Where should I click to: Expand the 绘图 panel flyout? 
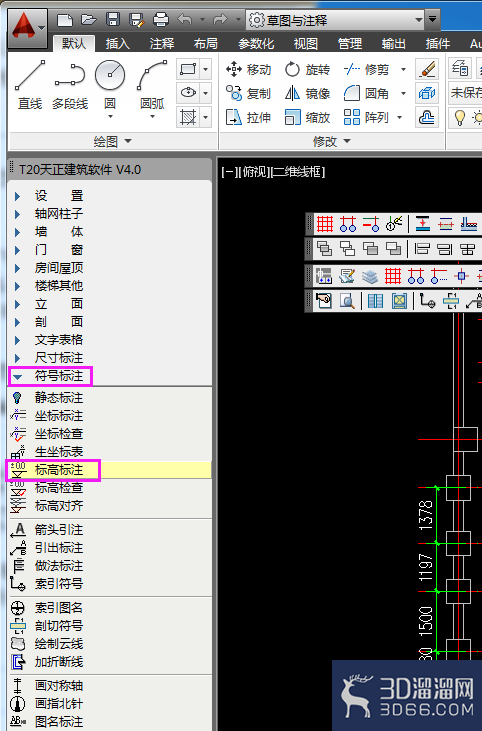pyautogui.click(x=113, y=141)
